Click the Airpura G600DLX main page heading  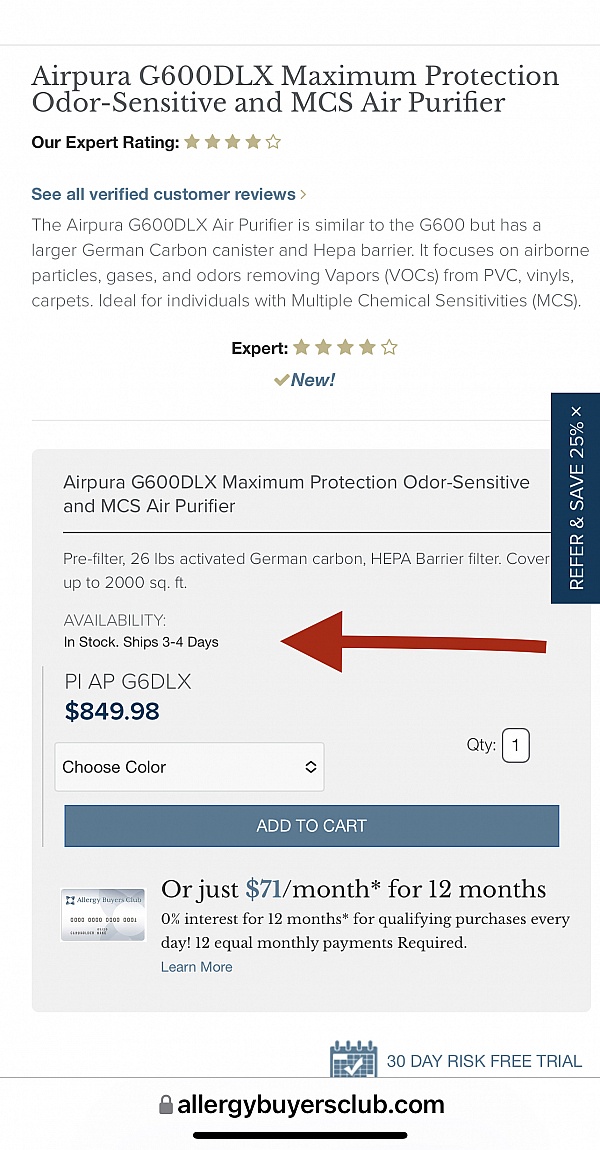[295, 89]
